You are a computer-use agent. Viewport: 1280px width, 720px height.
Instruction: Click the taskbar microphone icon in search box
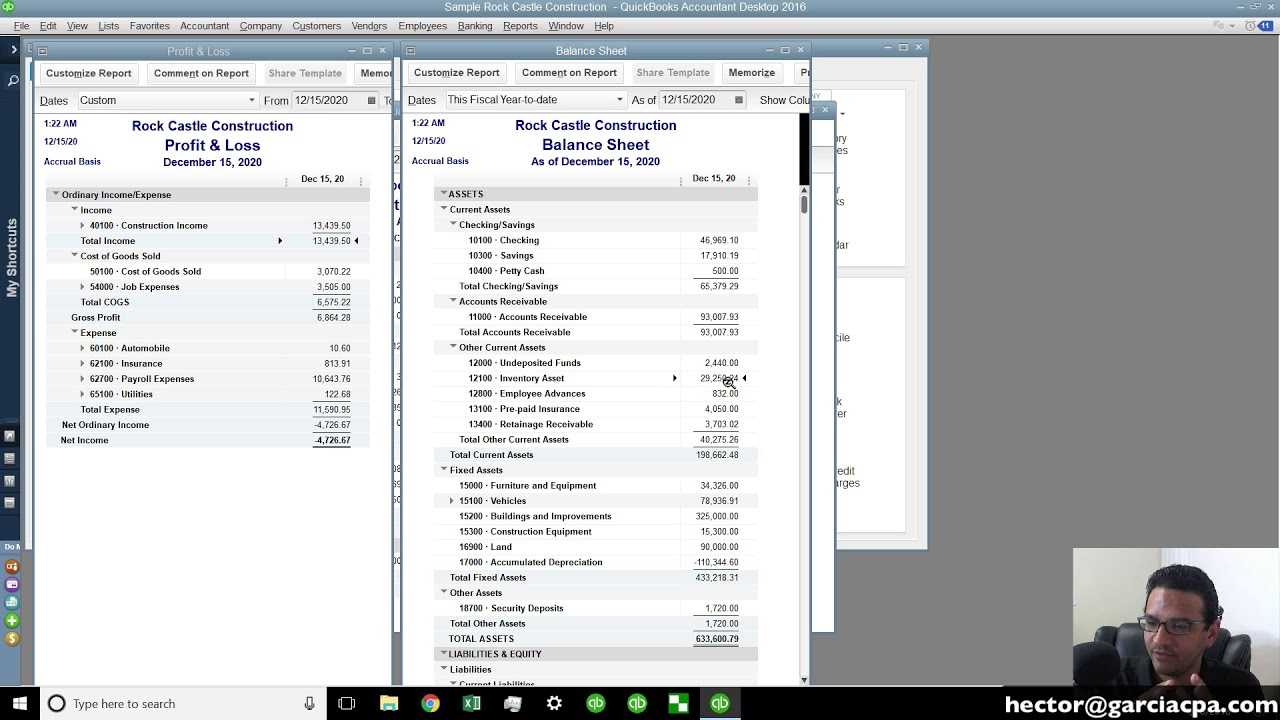click(309, 704)
